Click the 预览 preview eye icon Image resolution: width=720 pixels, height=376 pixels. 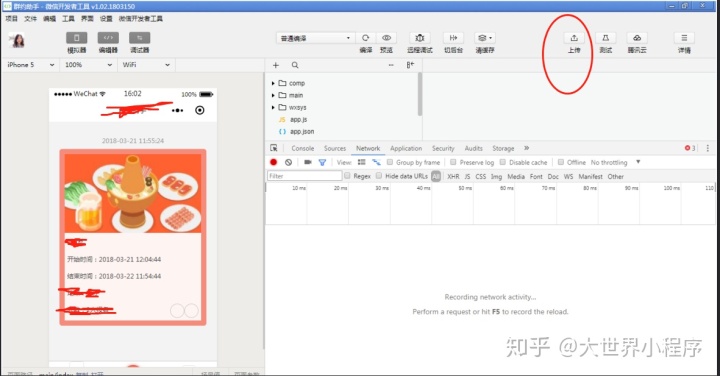387,38
